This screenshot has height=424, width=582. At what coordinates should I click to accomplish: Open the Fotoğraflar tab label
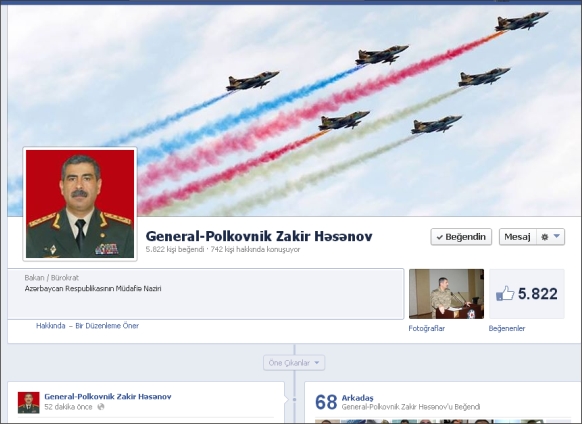click(426, 328)
